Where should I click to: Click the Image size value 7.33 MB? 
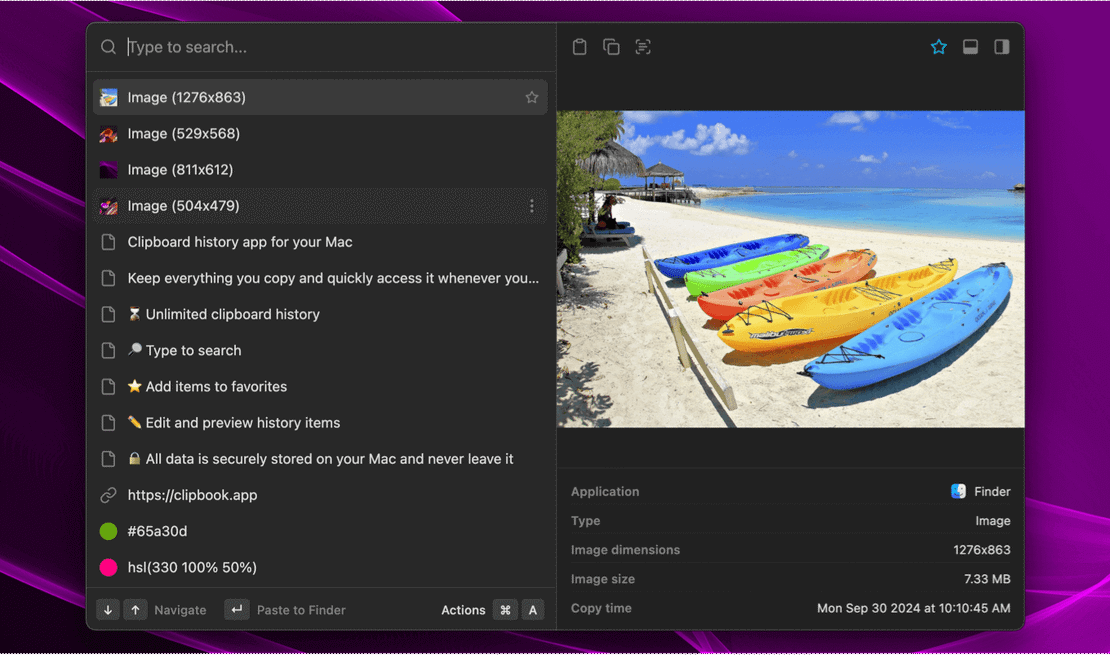[x=987, y=579]
